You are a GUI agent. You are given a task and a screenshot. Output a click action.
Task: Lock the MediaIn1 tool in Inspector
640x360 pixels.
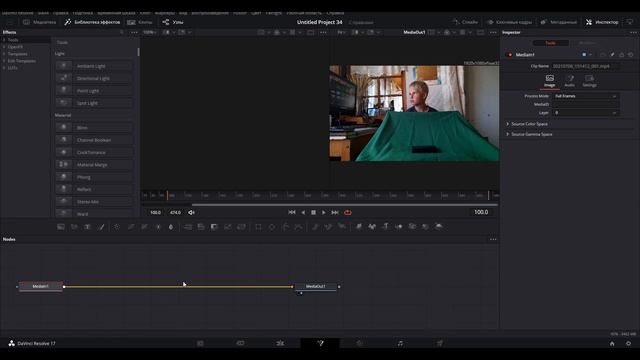pos(622,55)
